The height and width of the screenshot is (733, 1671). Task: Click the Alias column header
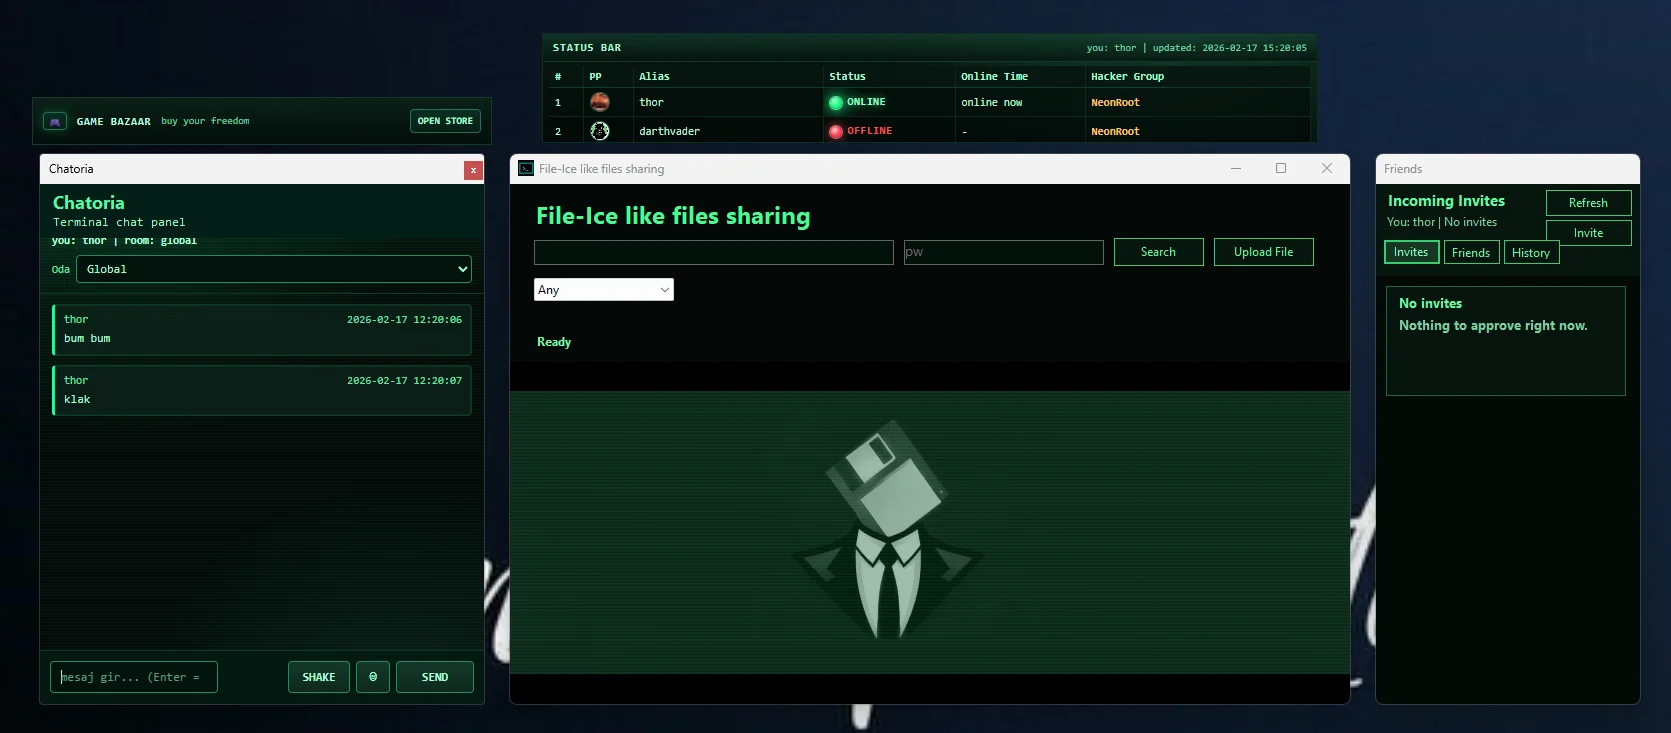[655, 76]
